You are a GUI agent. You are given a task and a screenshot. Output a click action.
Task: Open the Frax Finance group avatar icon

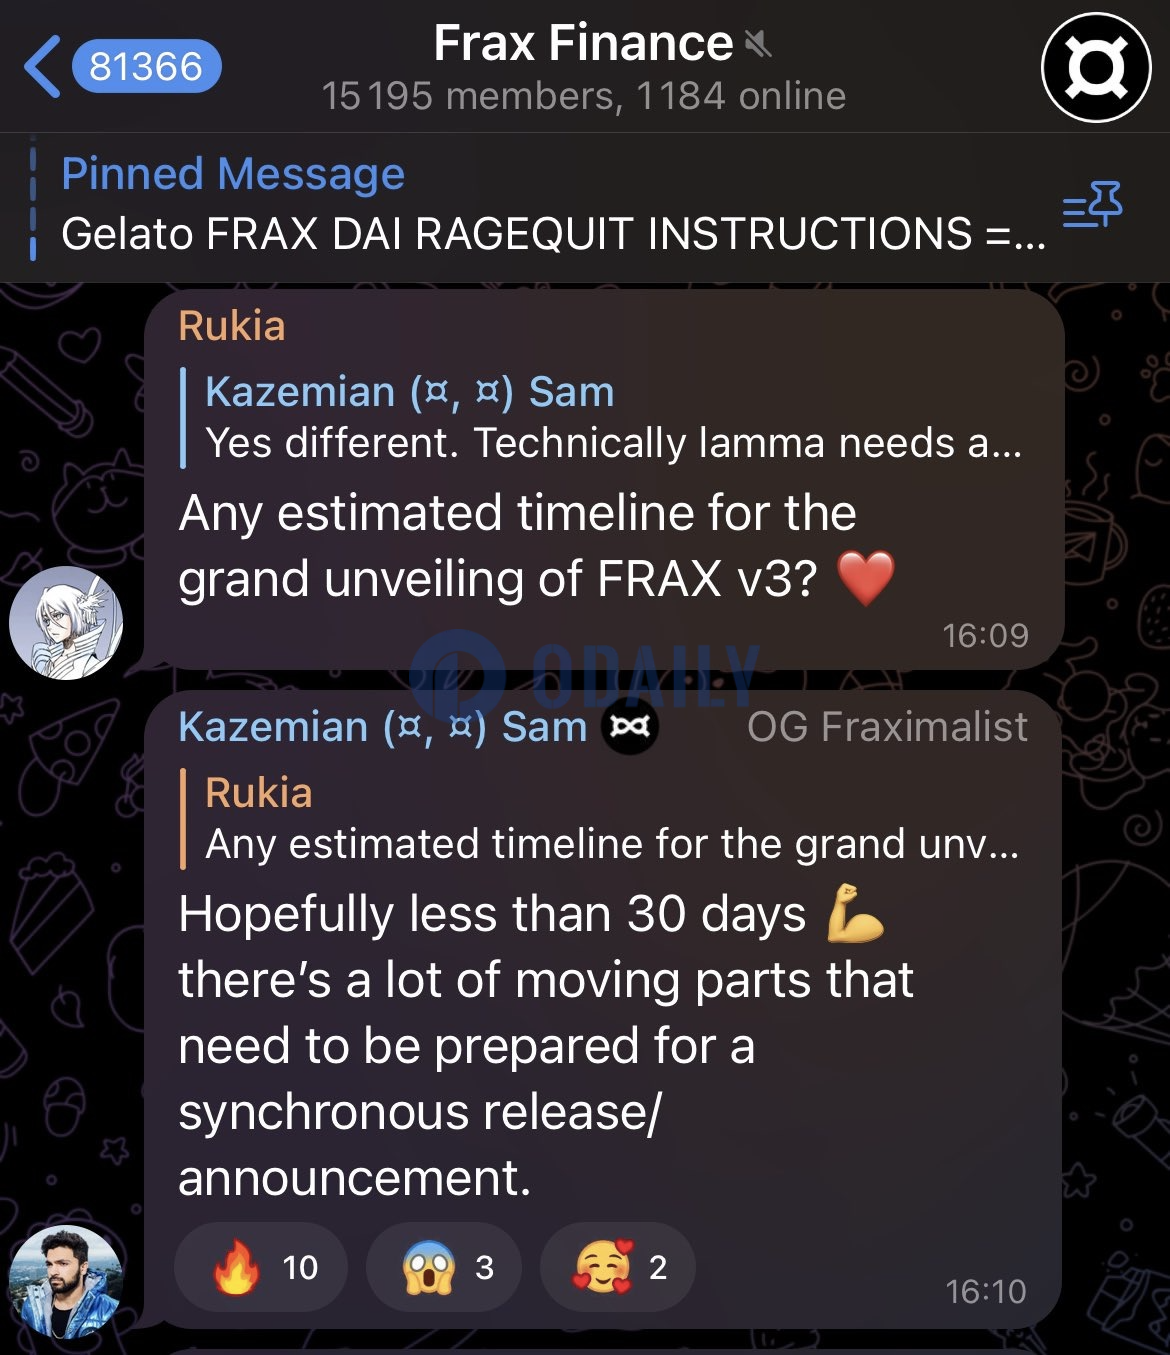(1097, 67)
